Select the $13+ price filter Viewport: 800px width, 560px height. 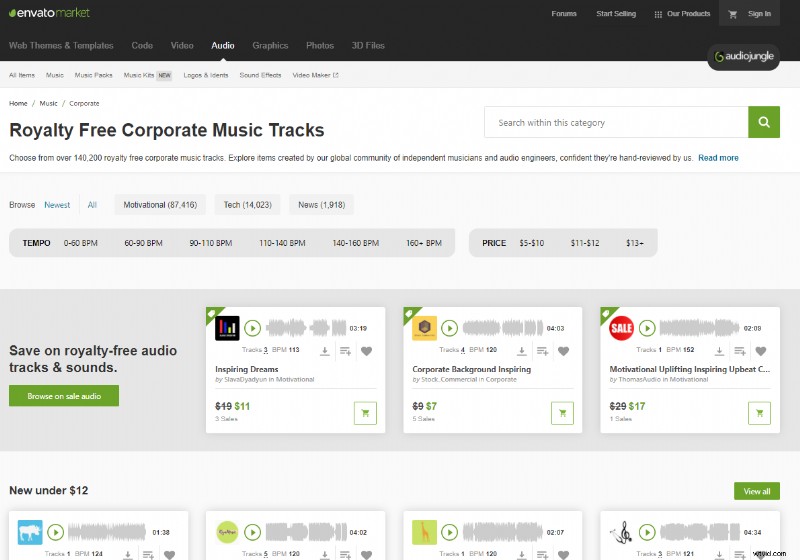tap(635, 243)
